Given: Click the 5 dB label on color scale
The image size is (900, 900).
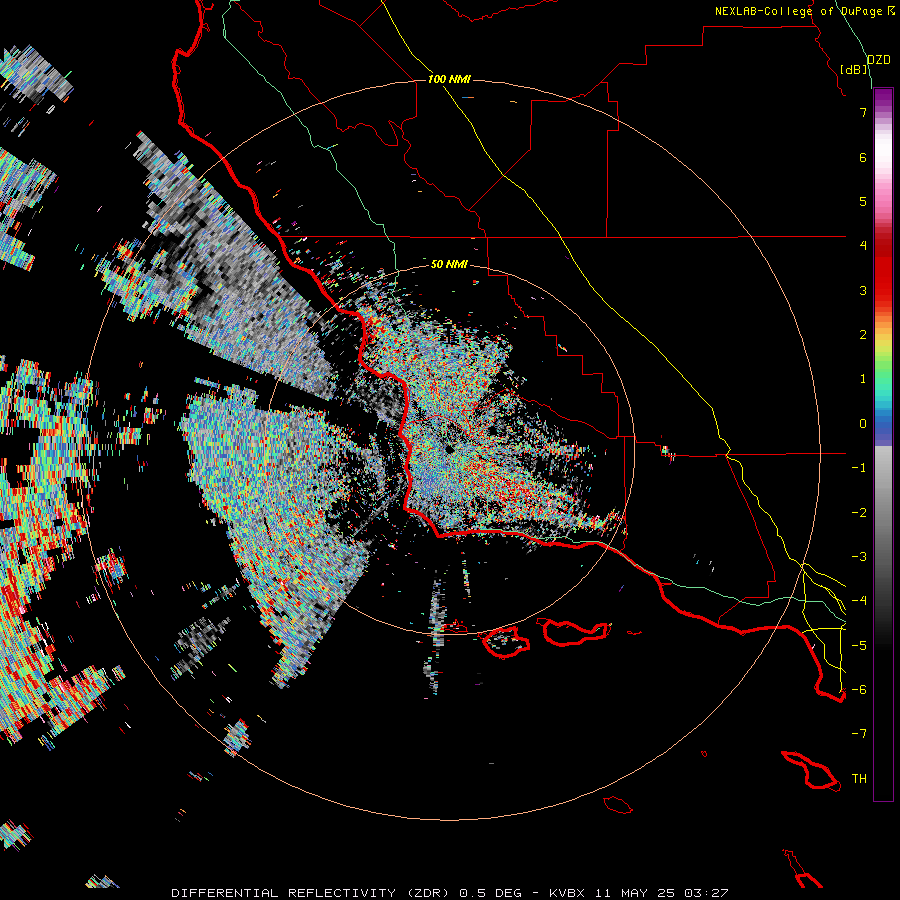Looking at the screenshot, I should click(863, 201).
